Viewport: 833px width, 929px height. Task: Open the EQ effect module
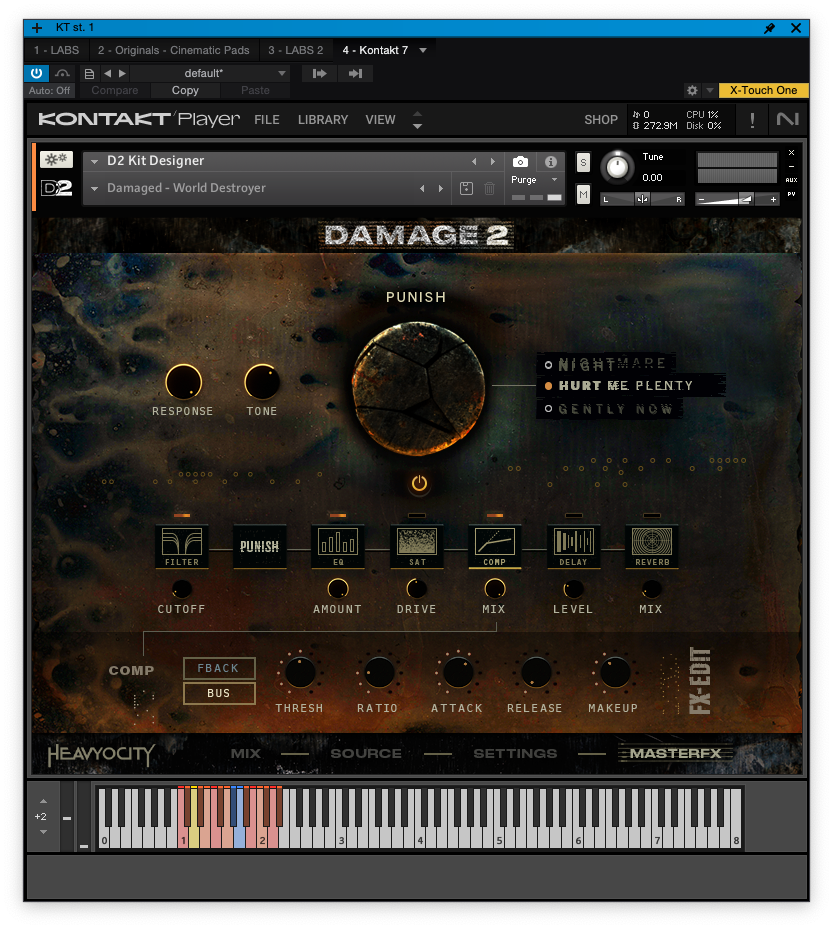pyautogui.click(x=338, y=546)
